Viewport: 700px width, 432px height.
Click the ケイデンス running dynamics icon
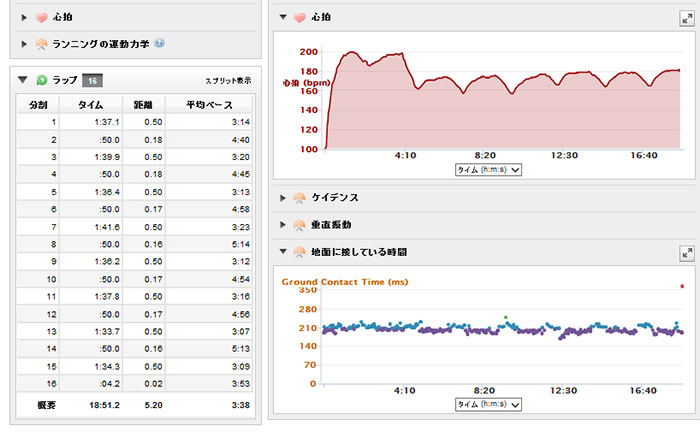(x=299, y=198)
